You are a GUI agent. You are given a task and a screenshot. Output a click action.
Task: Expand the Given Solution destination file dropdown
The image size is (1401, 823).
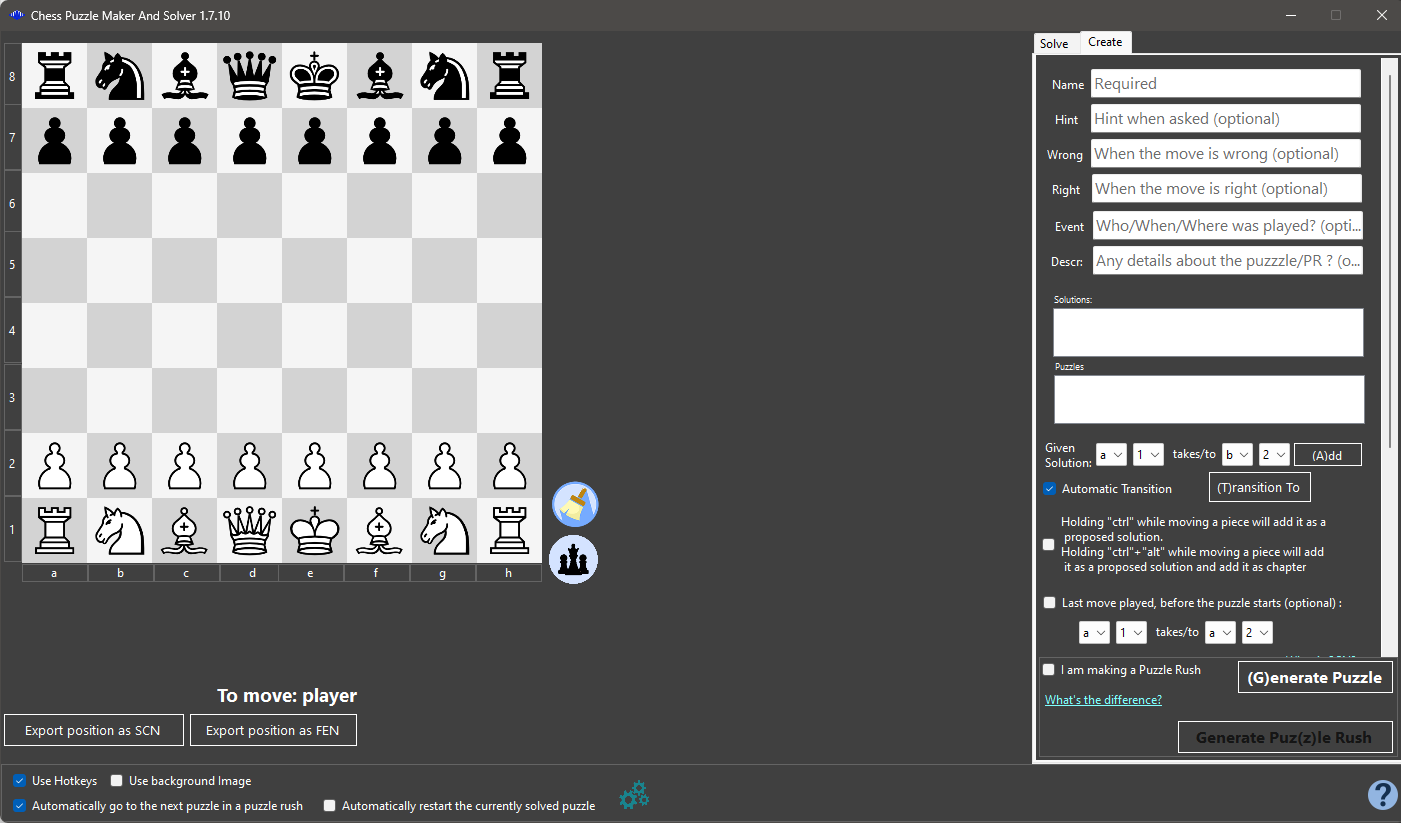(1237, 455)
